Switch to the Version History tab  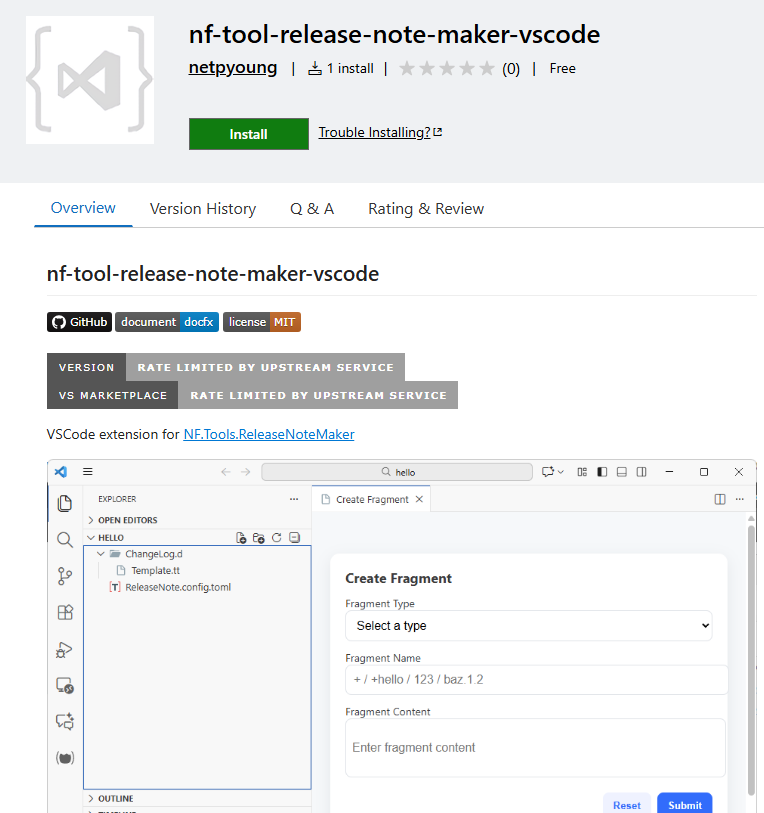203,209
